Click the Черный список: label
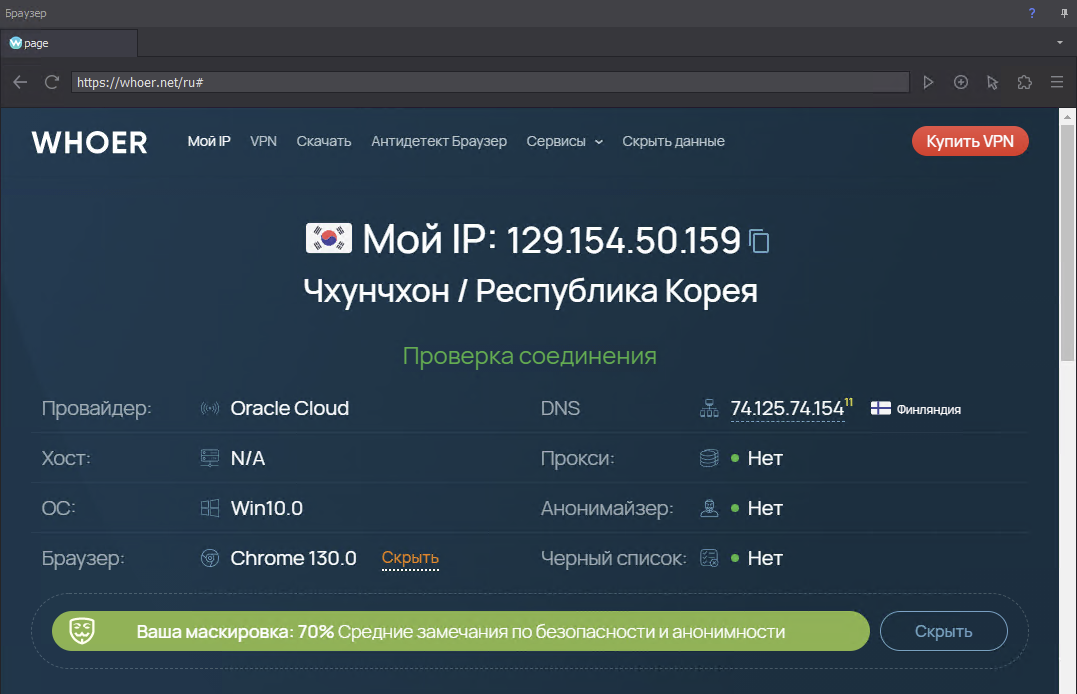The image size is (1077, 694). coord(613,558)
